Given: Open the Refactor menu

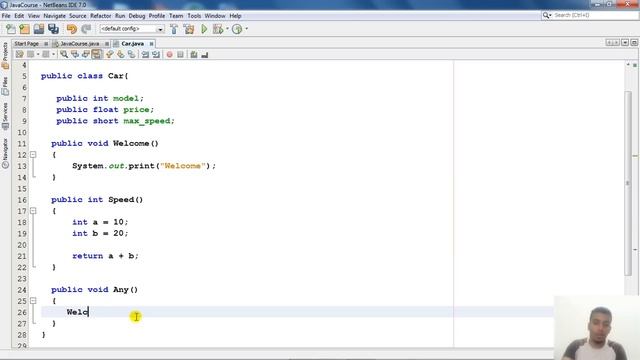Looking at the screenshot, I should [x=101, y=16].
